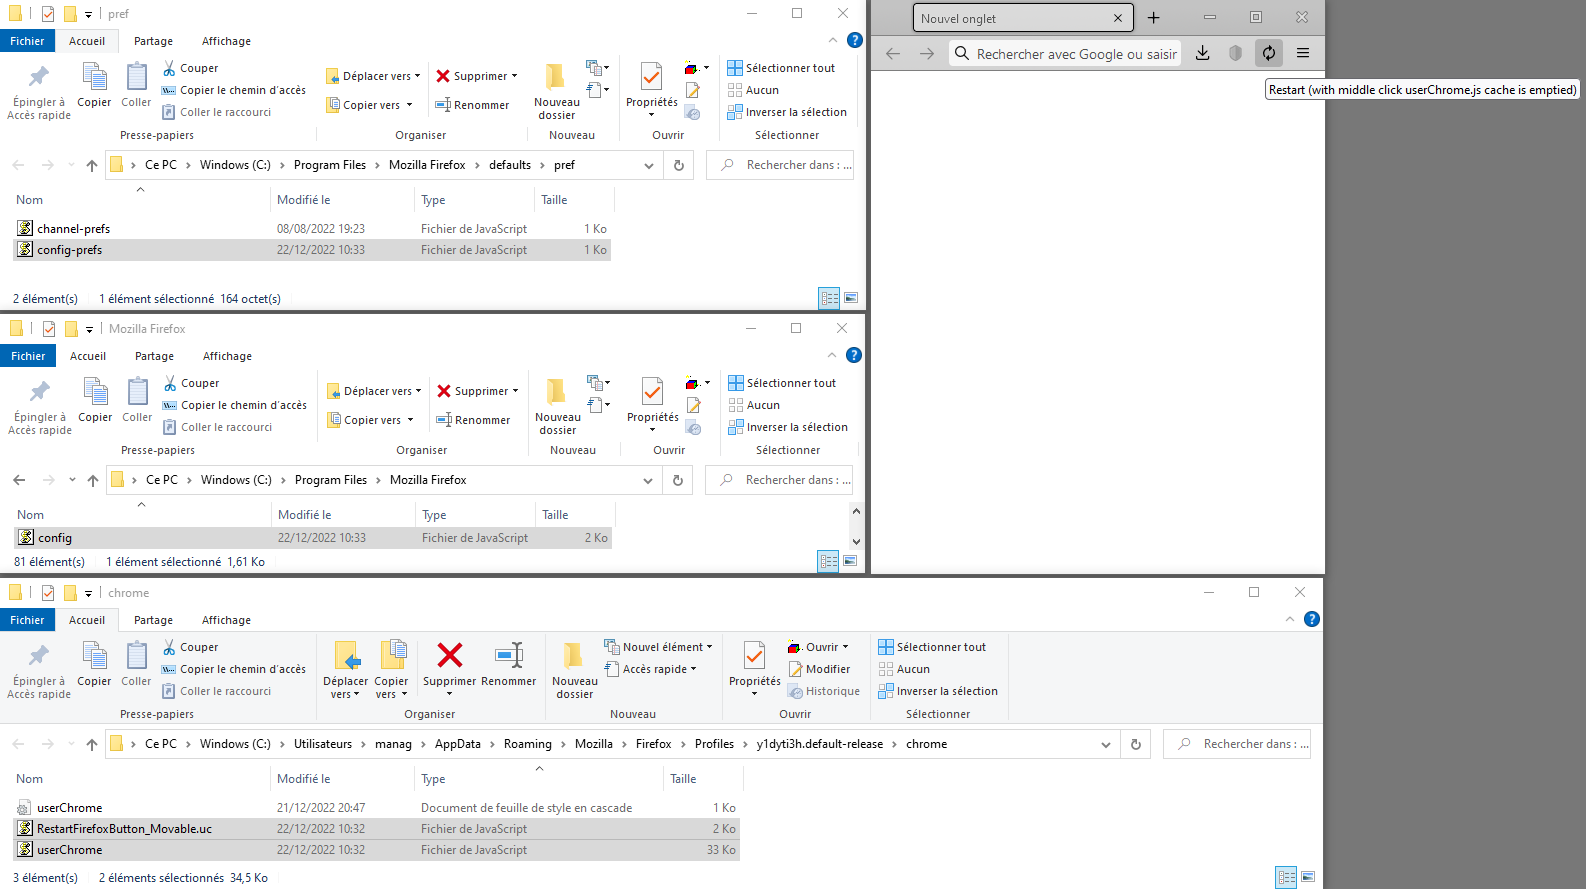Go up one folder in pref window

coord(92,165)
